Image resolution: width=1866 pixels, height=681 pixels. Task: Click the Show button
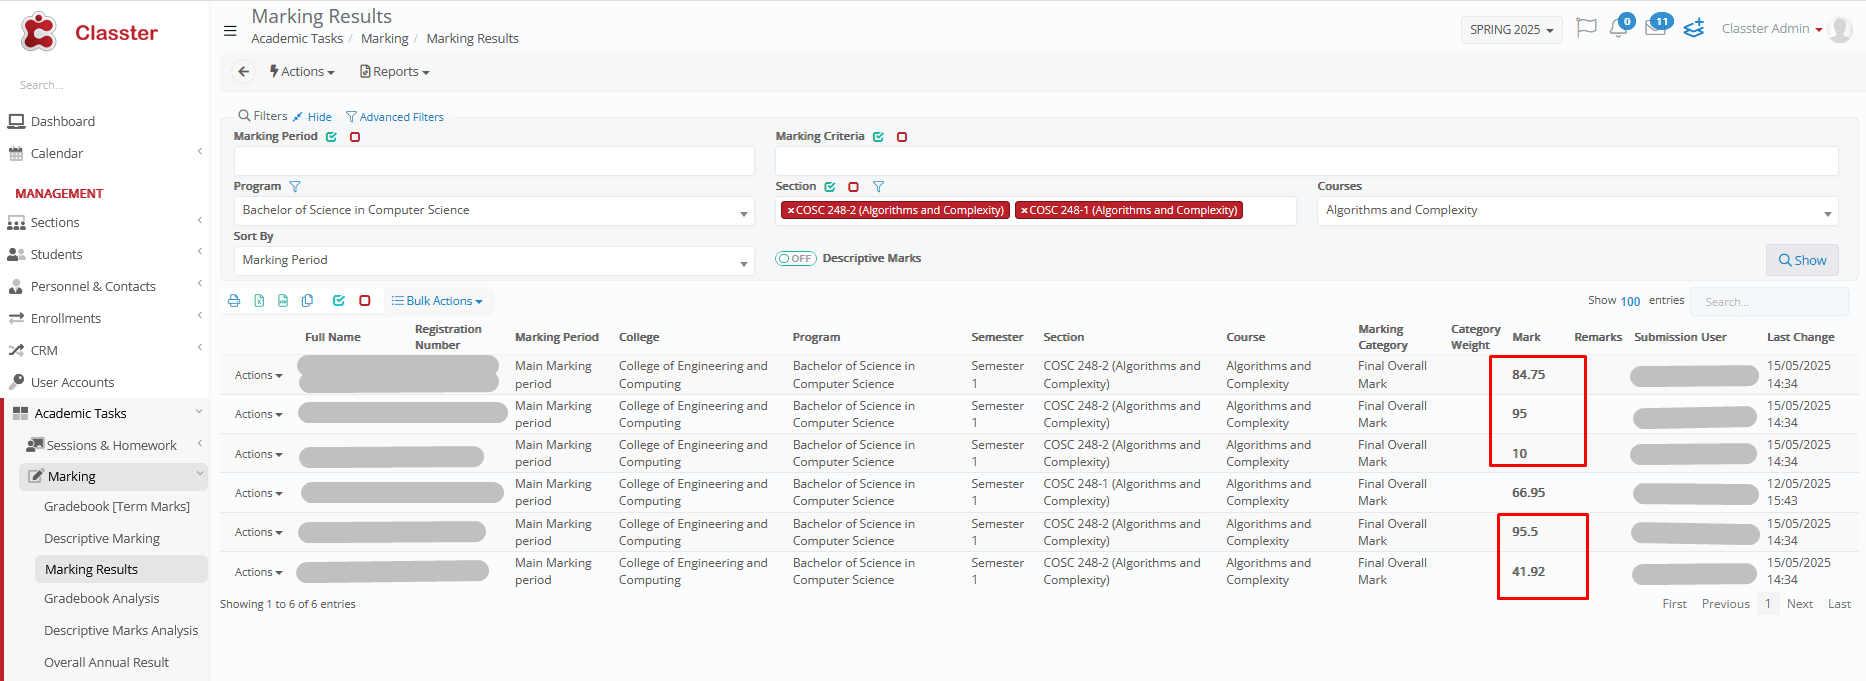point(1802,260)
